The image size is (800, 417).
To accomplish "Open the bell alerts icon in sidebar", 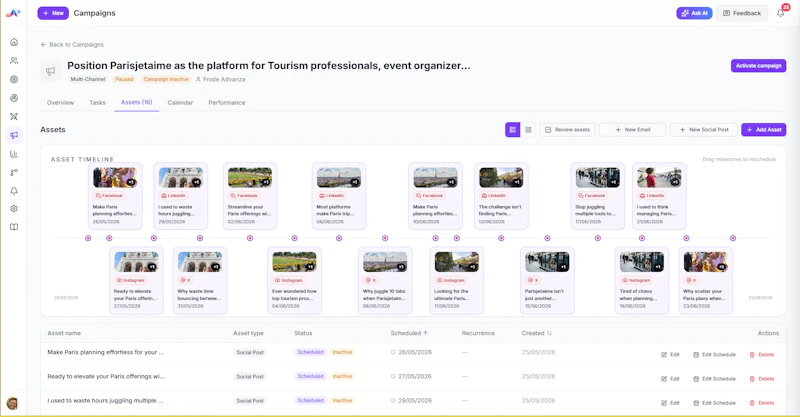I will (x=14, y=191).
